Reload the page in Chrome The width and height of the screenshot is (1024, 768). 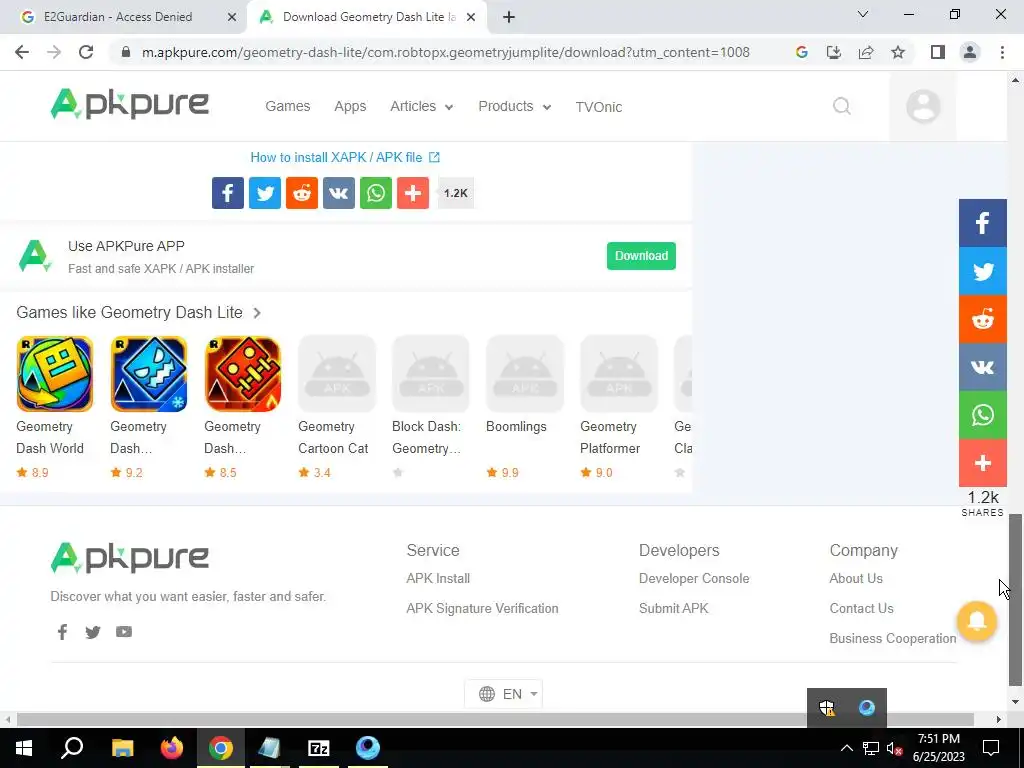[x=86, y=52]
